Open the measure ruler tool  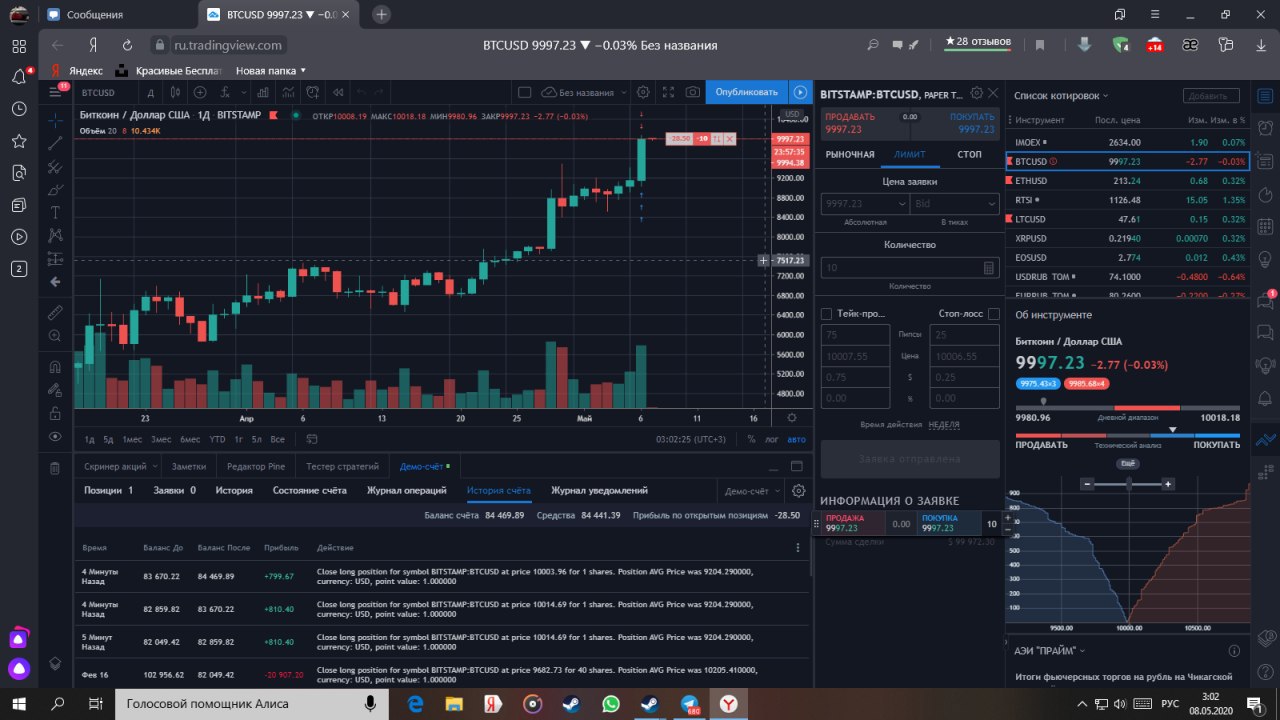point(55,312)
